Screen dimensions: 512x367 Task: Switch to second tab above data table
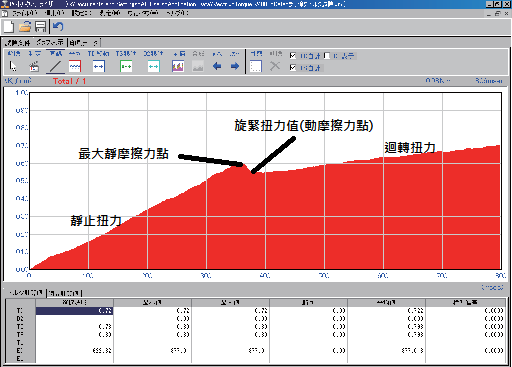pos(64,293)
